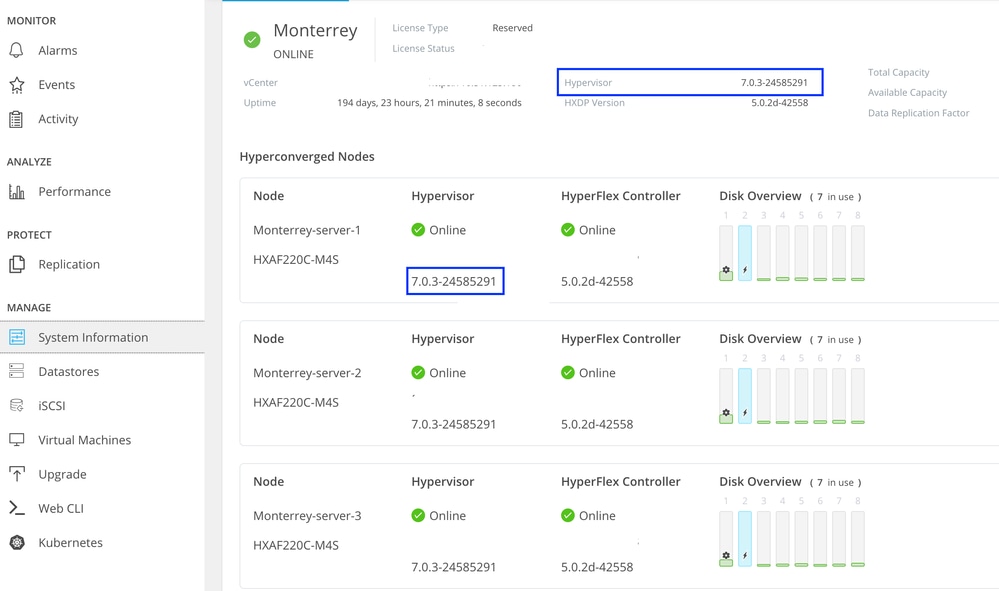999x591 pixels.
Task: Select disk slot 8 of Monterrey-server-1
Action: 858,253
